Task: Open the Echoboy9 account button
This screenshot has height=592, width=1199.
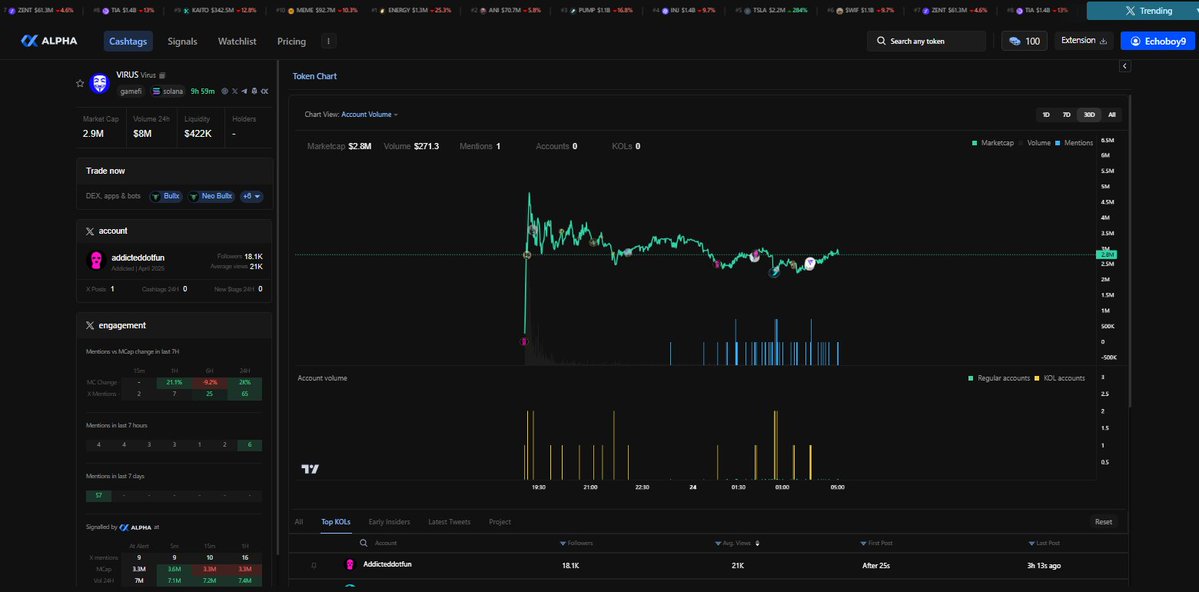Action: 1157,41
